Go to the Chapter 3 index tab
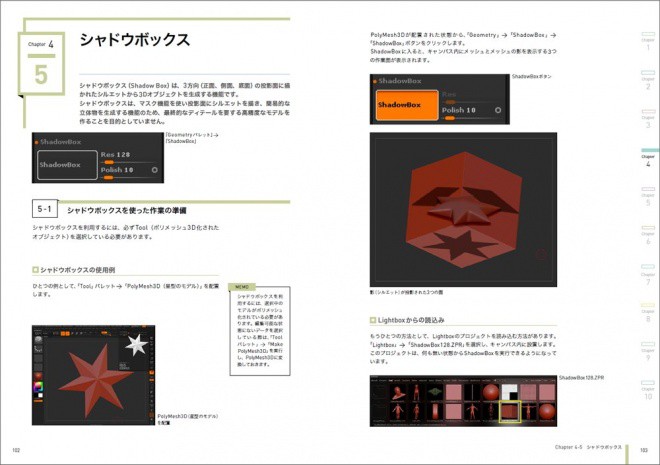This screenshot has width=660, height=465. point(648,119)
